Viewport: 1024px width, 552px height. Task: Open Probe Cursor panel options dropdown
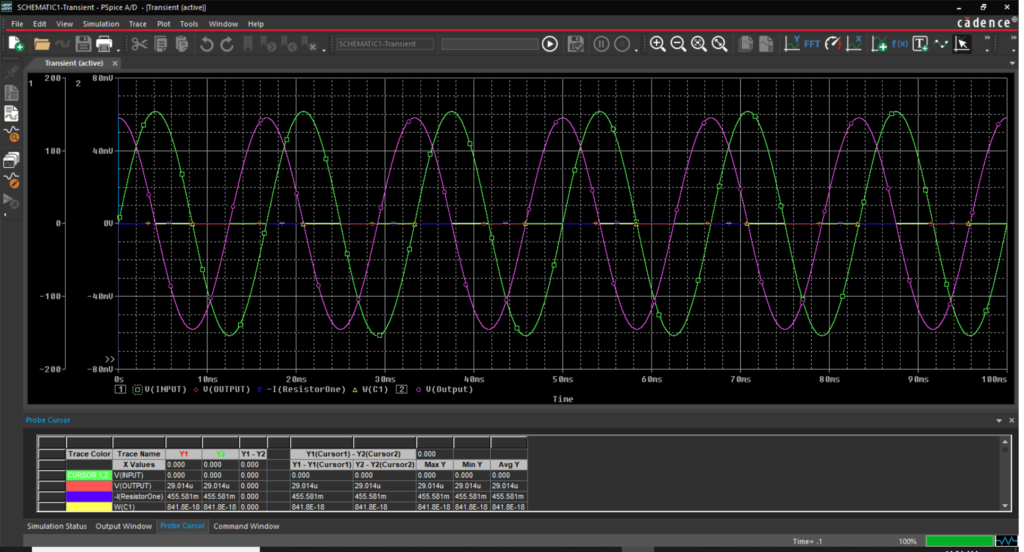pos(999,421)
